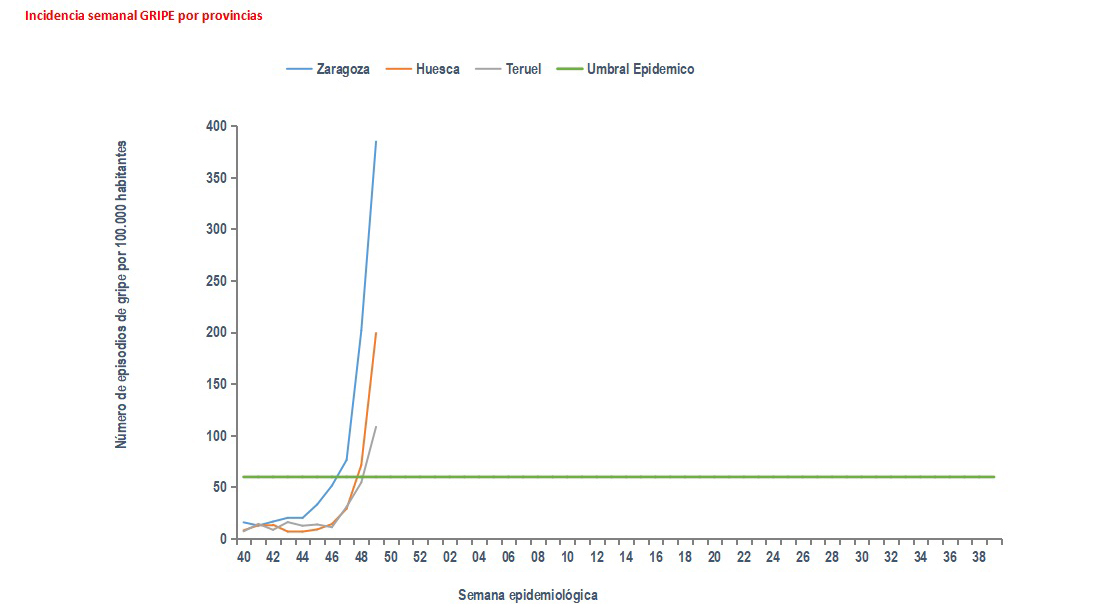Select week 40 at the x-axis start
The height and width of the screenshot is (615, 1095).
pos(243,557)
